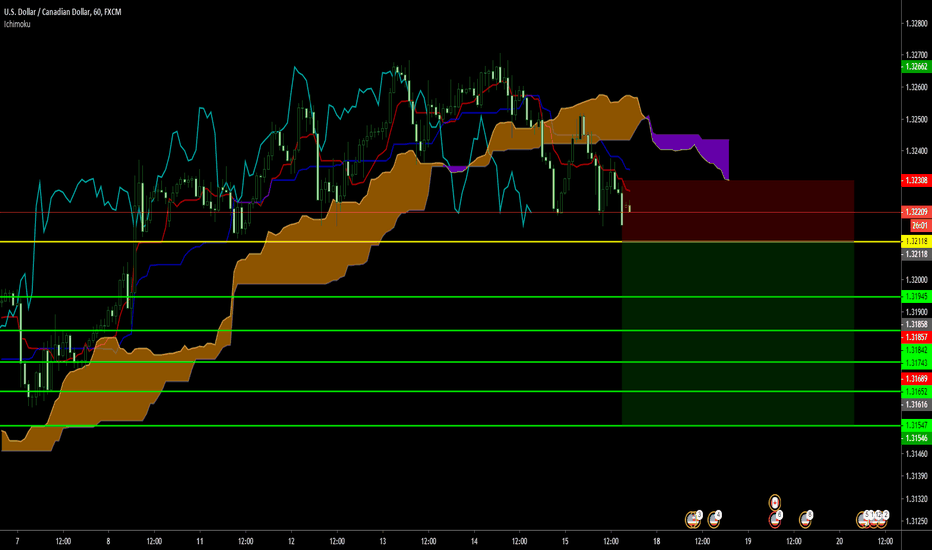Select the green horizontal line at 1.31945

point(300,297)
